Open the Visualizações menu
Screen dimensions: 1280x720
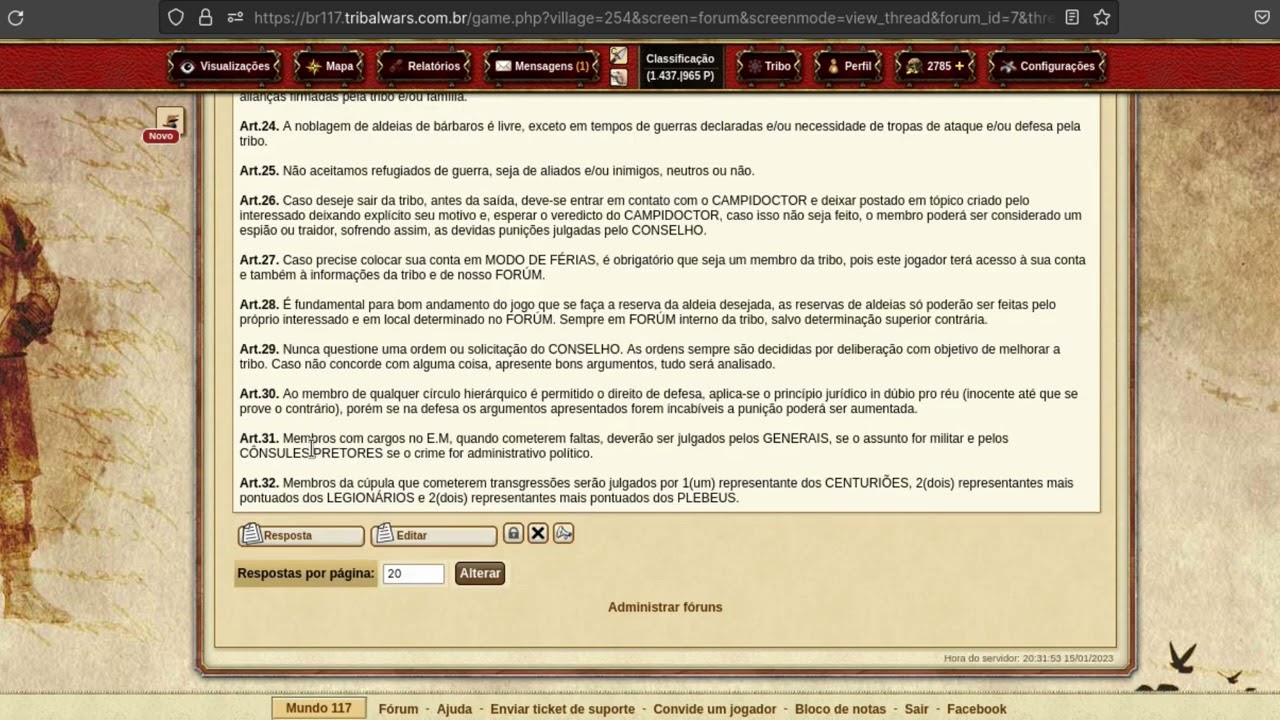click(x=225, y=66)
